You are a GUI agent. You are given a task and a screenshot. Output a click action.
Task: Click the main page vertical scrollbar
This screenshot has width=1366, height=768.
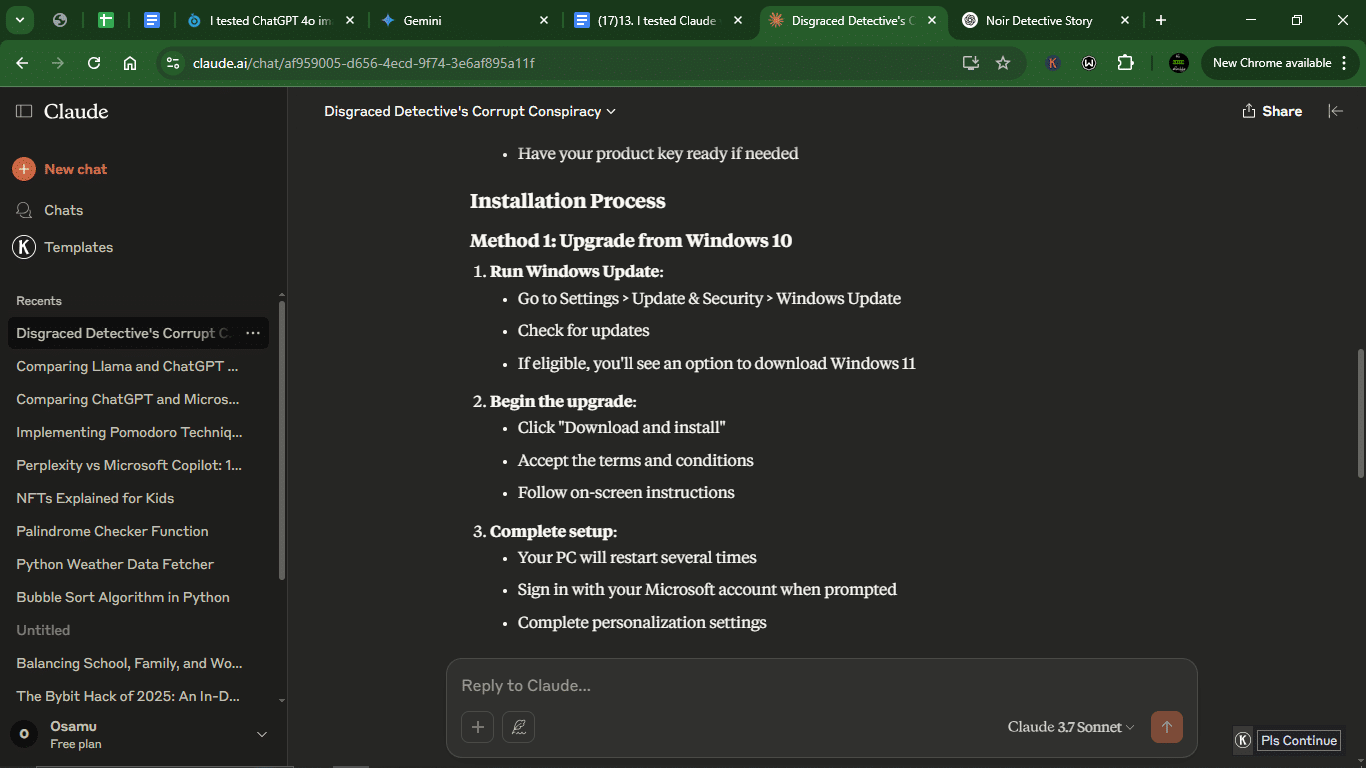tap(1360, 412)
